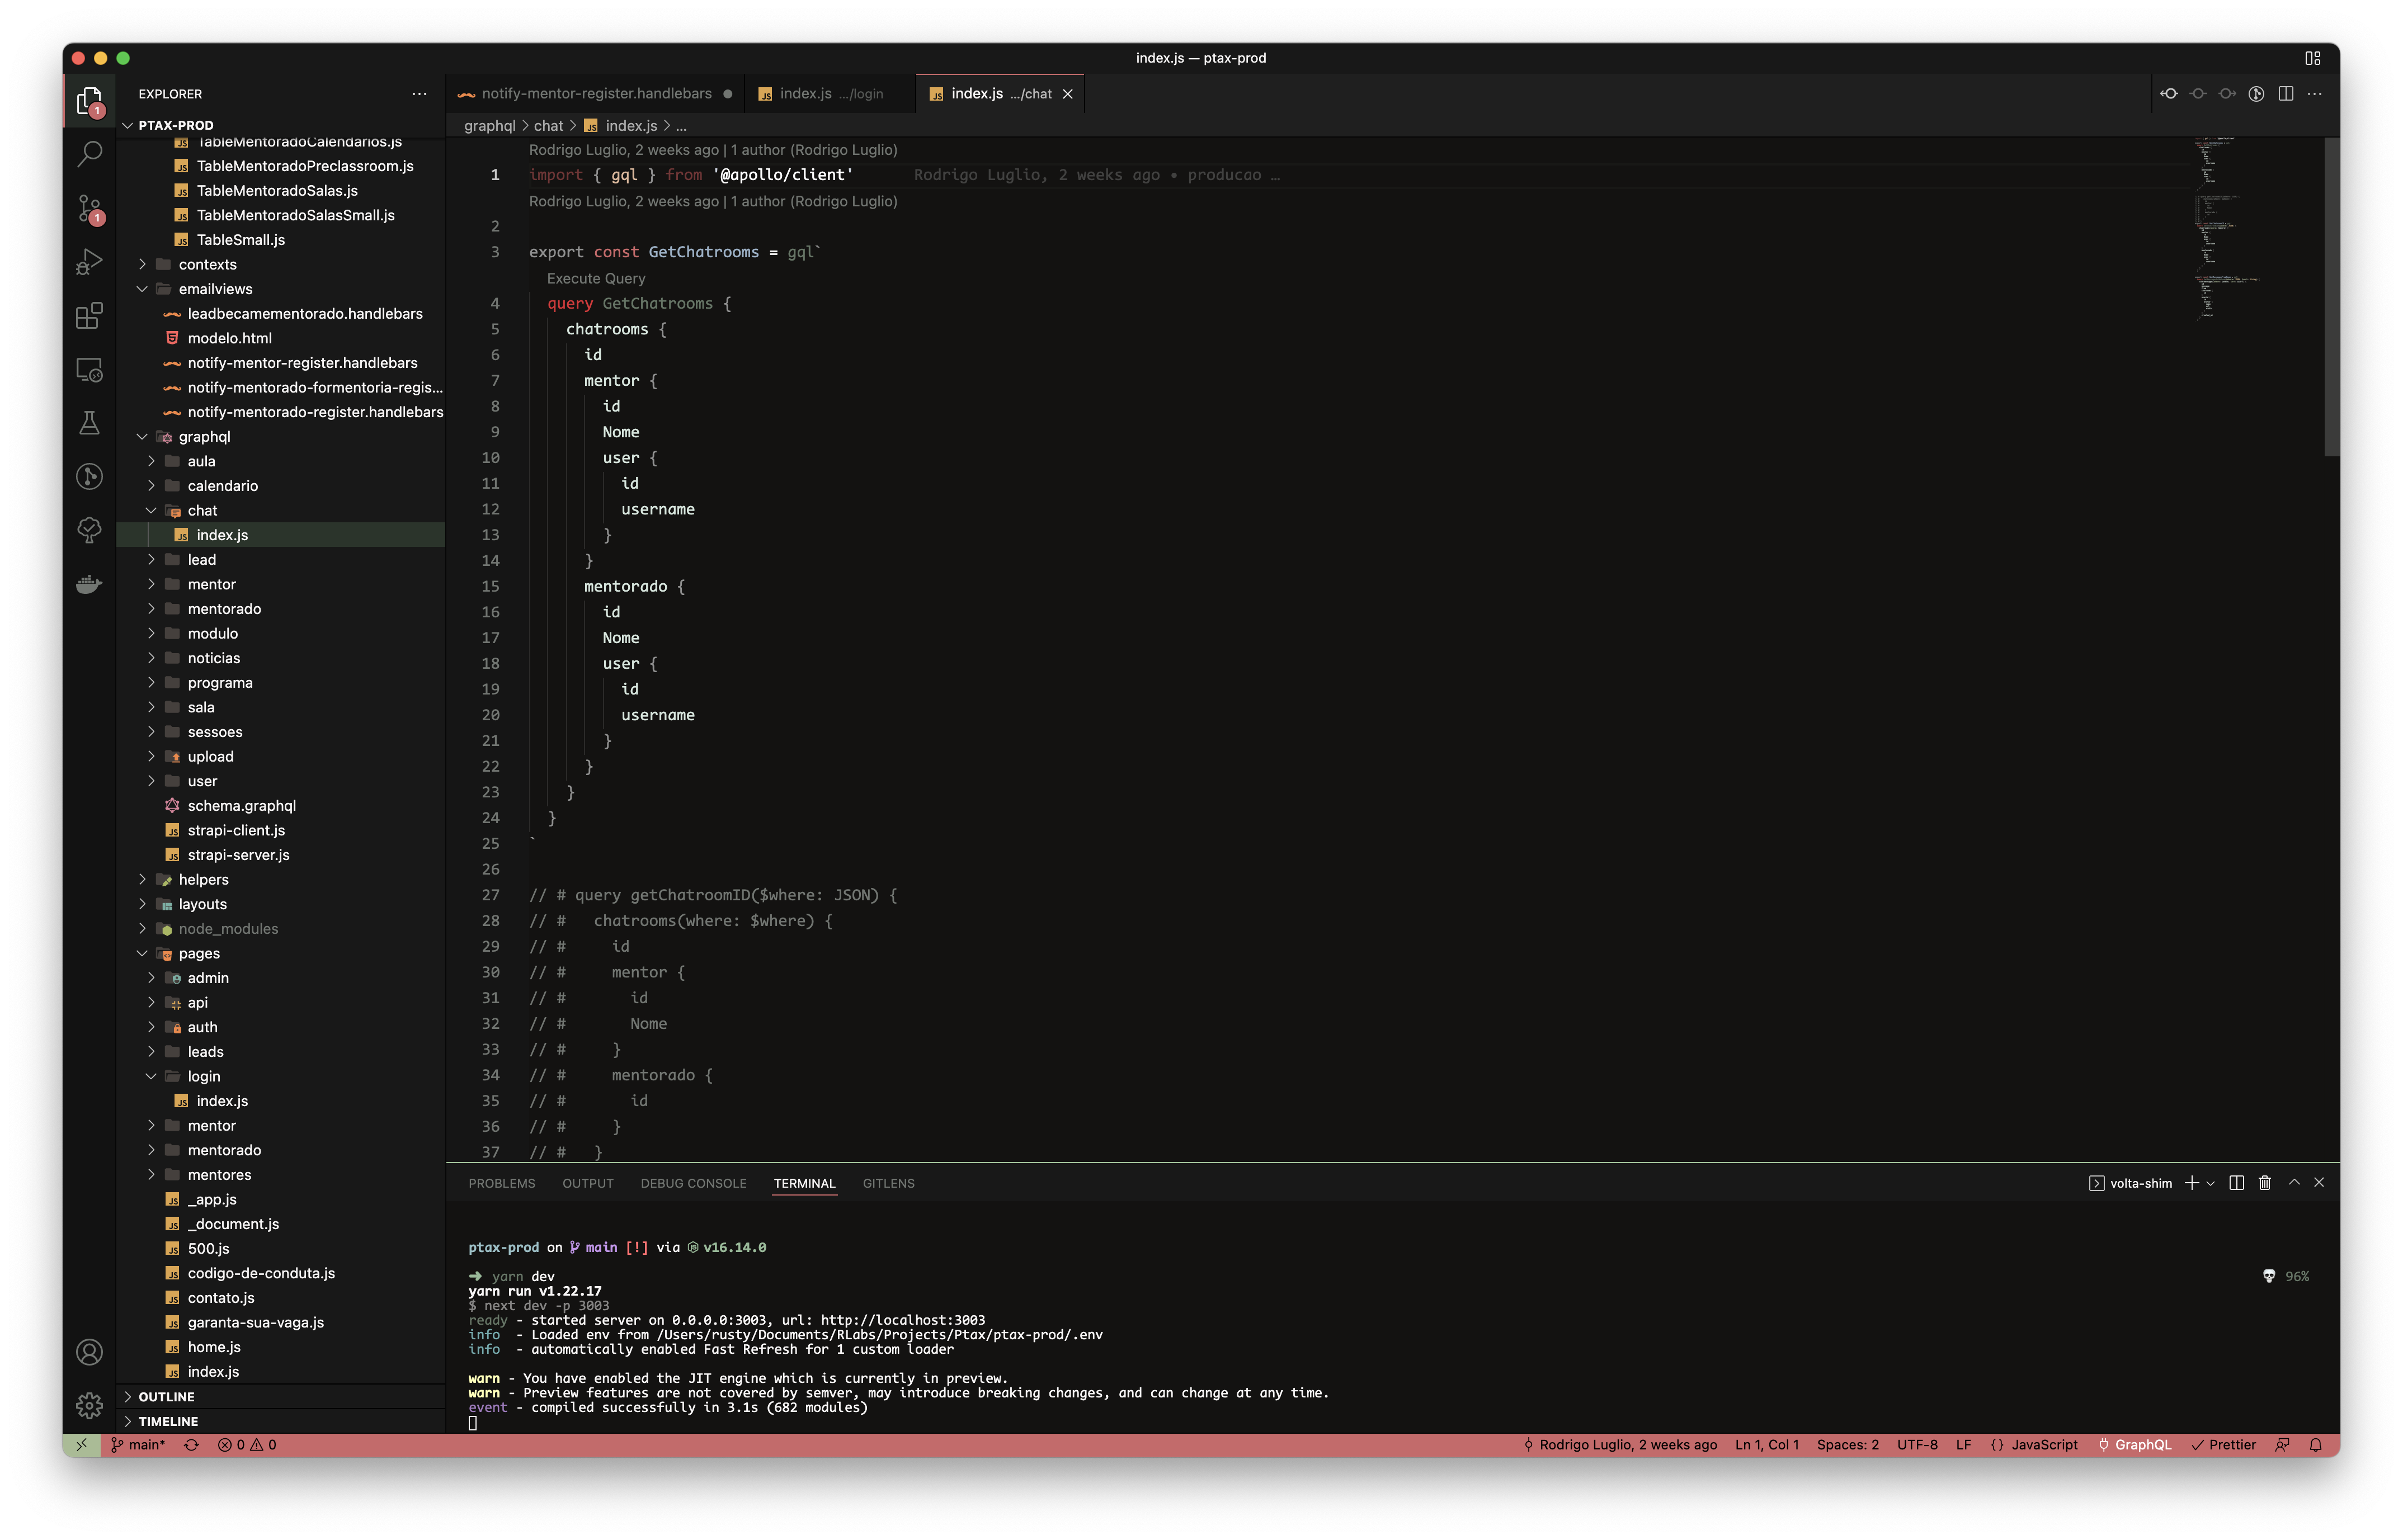
Task: Open the Testing flask icon view
Action: (89, 423)
